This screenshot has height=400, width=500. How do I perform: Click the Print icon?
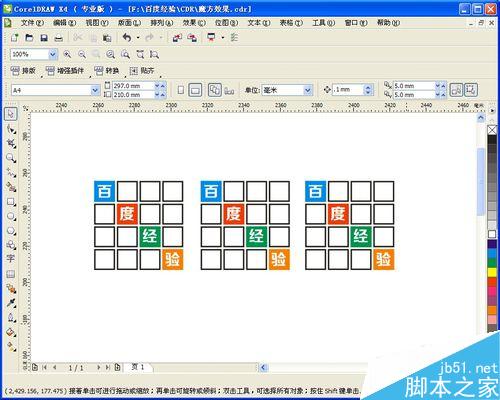[x=59, y=38]
